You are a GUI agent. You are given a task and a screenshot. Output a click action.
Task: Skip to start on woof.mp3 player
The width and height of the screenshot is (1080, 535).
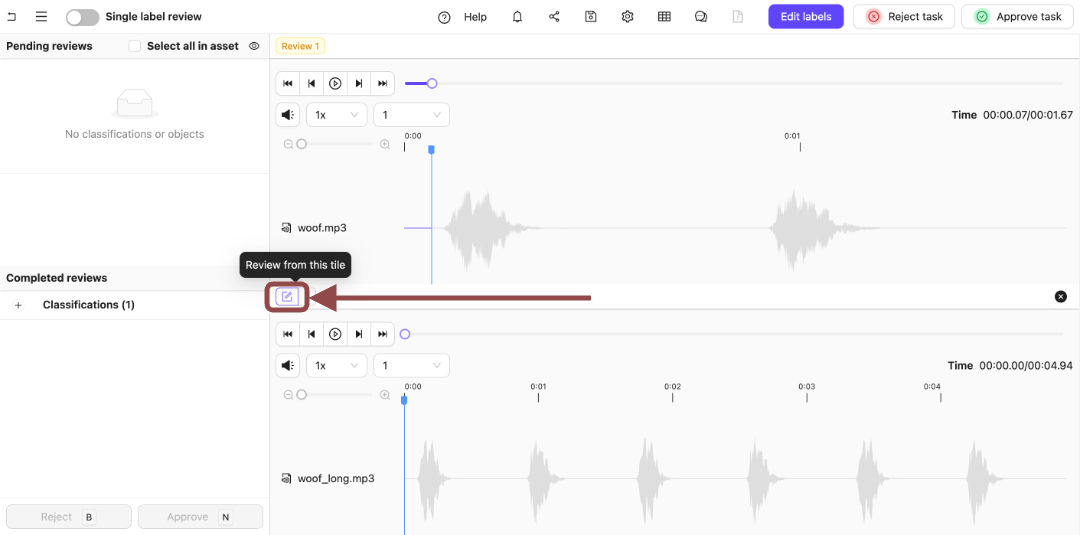pyautogui.click(x=288, y=83)
